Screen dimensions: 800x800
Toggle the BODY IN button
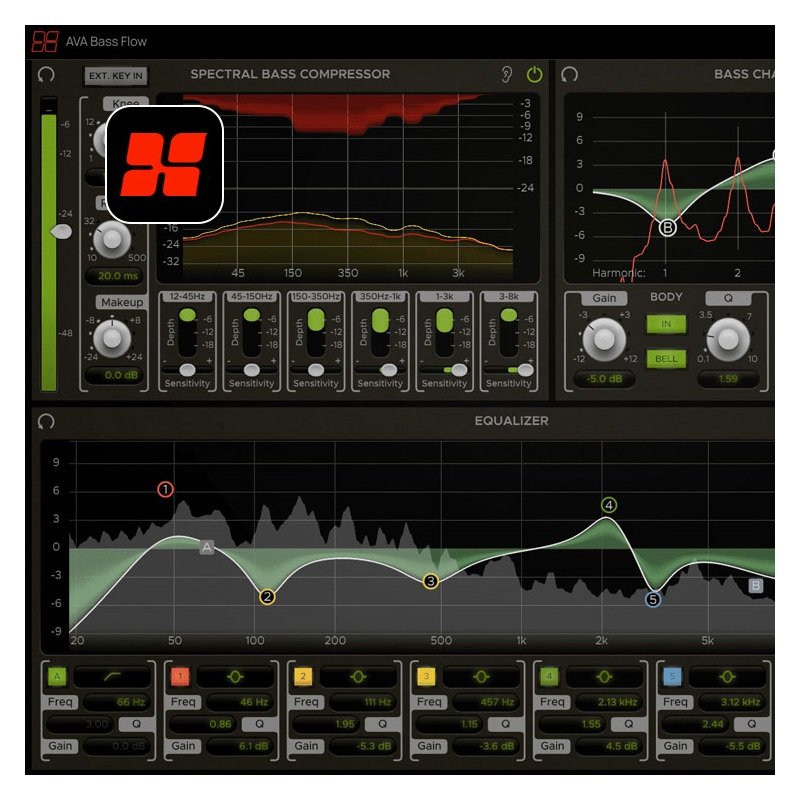tap(666, 324)
